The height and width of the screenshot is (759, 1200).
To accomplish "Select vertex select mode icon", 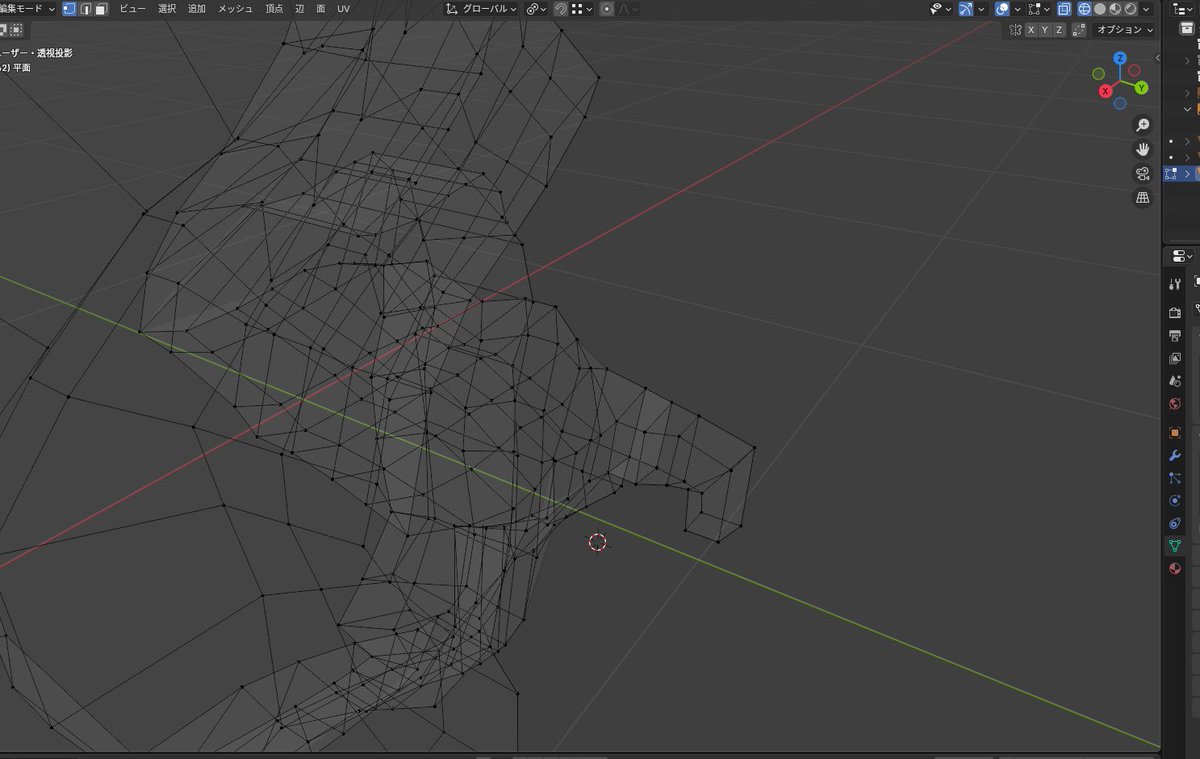I will point(69,9).
